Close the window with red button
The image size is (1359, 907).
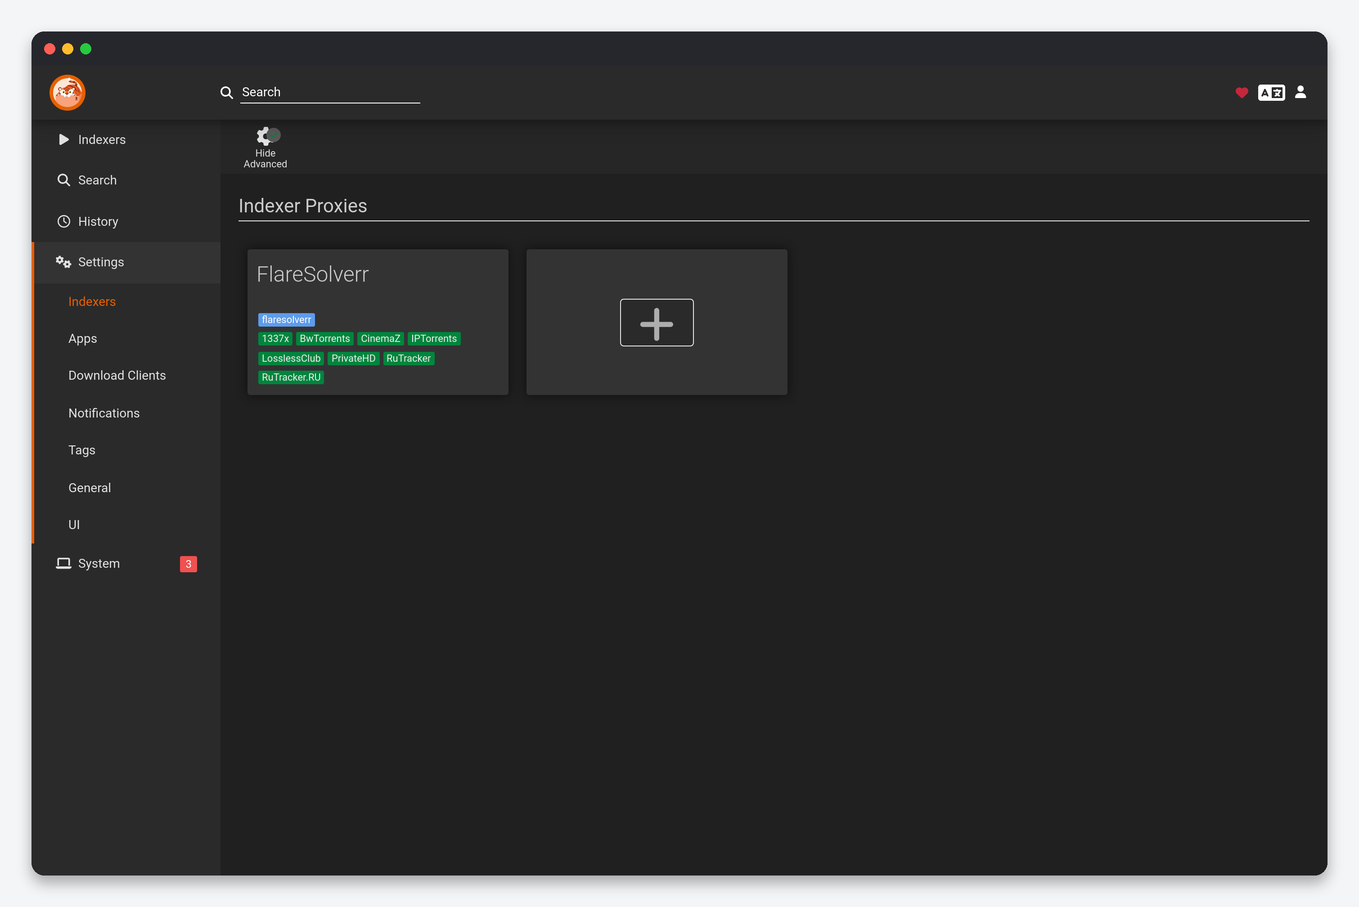[x=50, y=49]
